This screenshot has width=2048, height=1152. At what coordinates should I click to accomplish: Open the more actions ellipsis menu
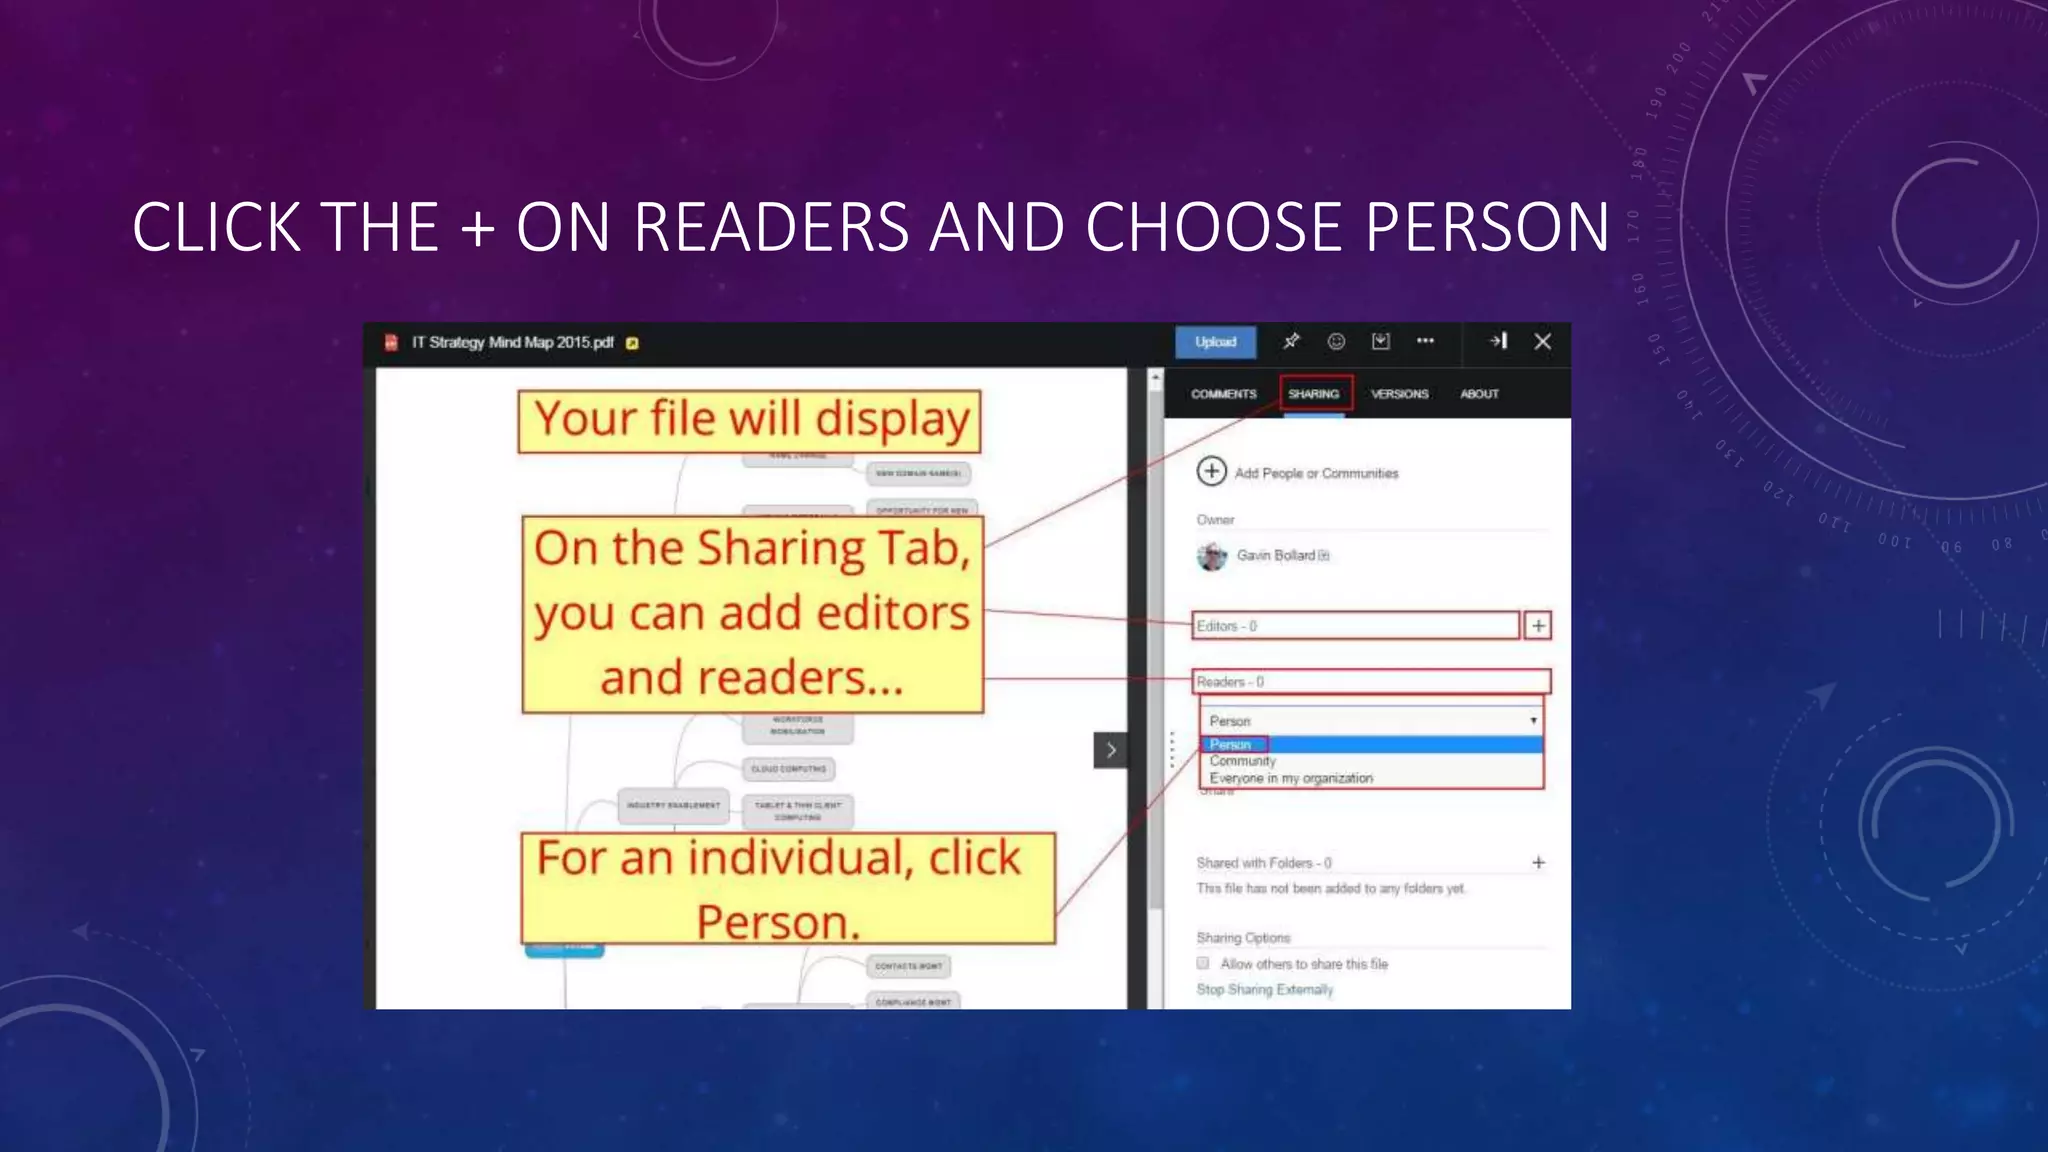1425,341
